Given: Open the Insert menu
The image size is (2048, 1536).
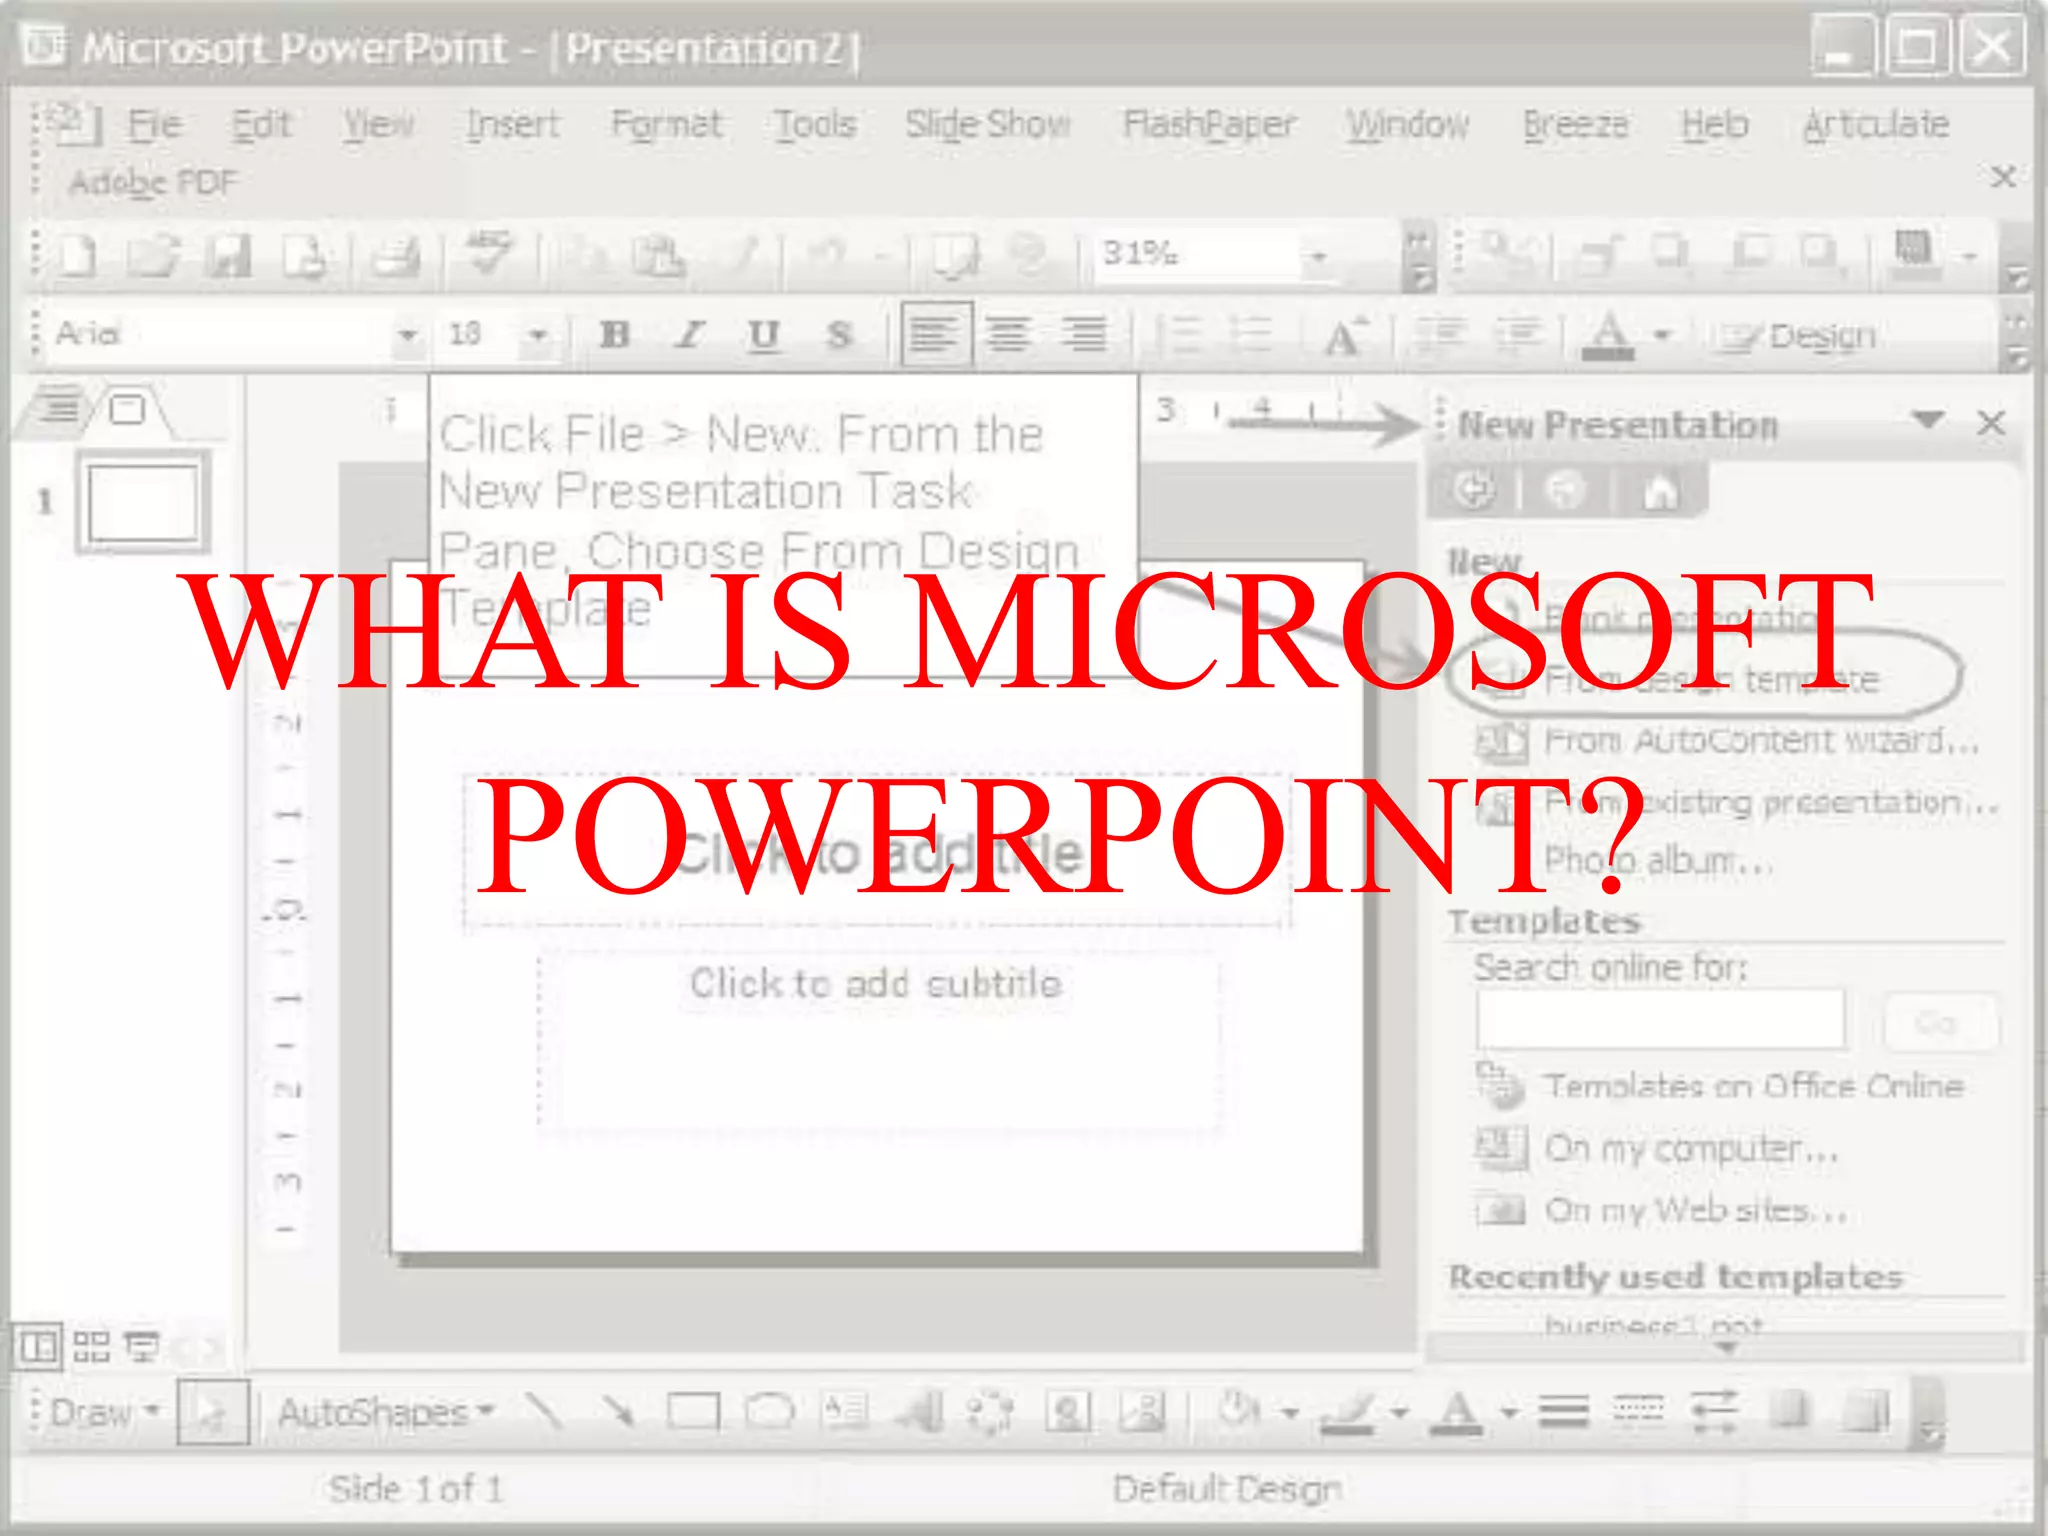Looking at the screenshot, I should click(x=512, y=124).
